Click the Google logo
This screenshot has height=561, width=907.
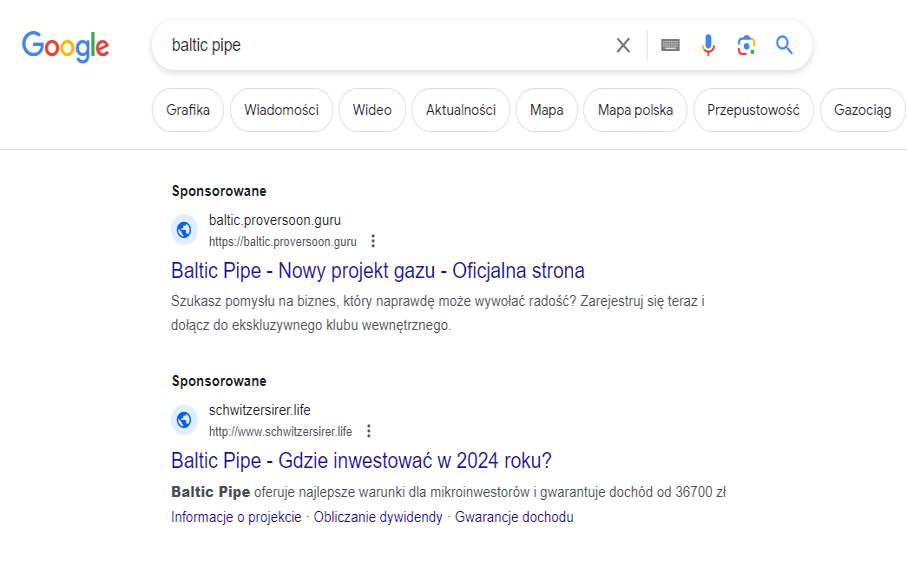(66, 45)
